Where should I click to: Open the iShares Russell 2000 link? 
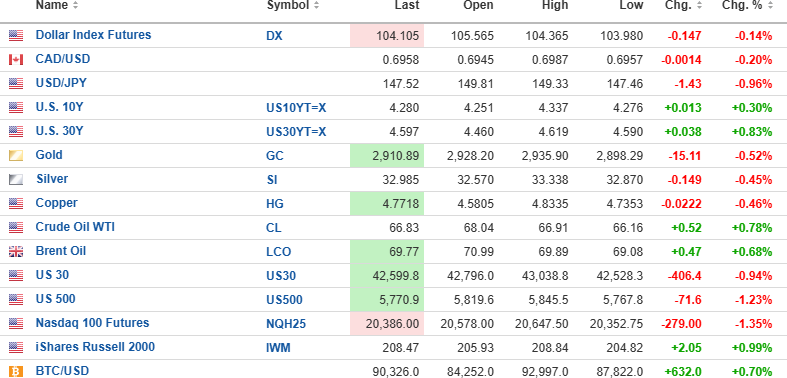click(x=95, y=347)
